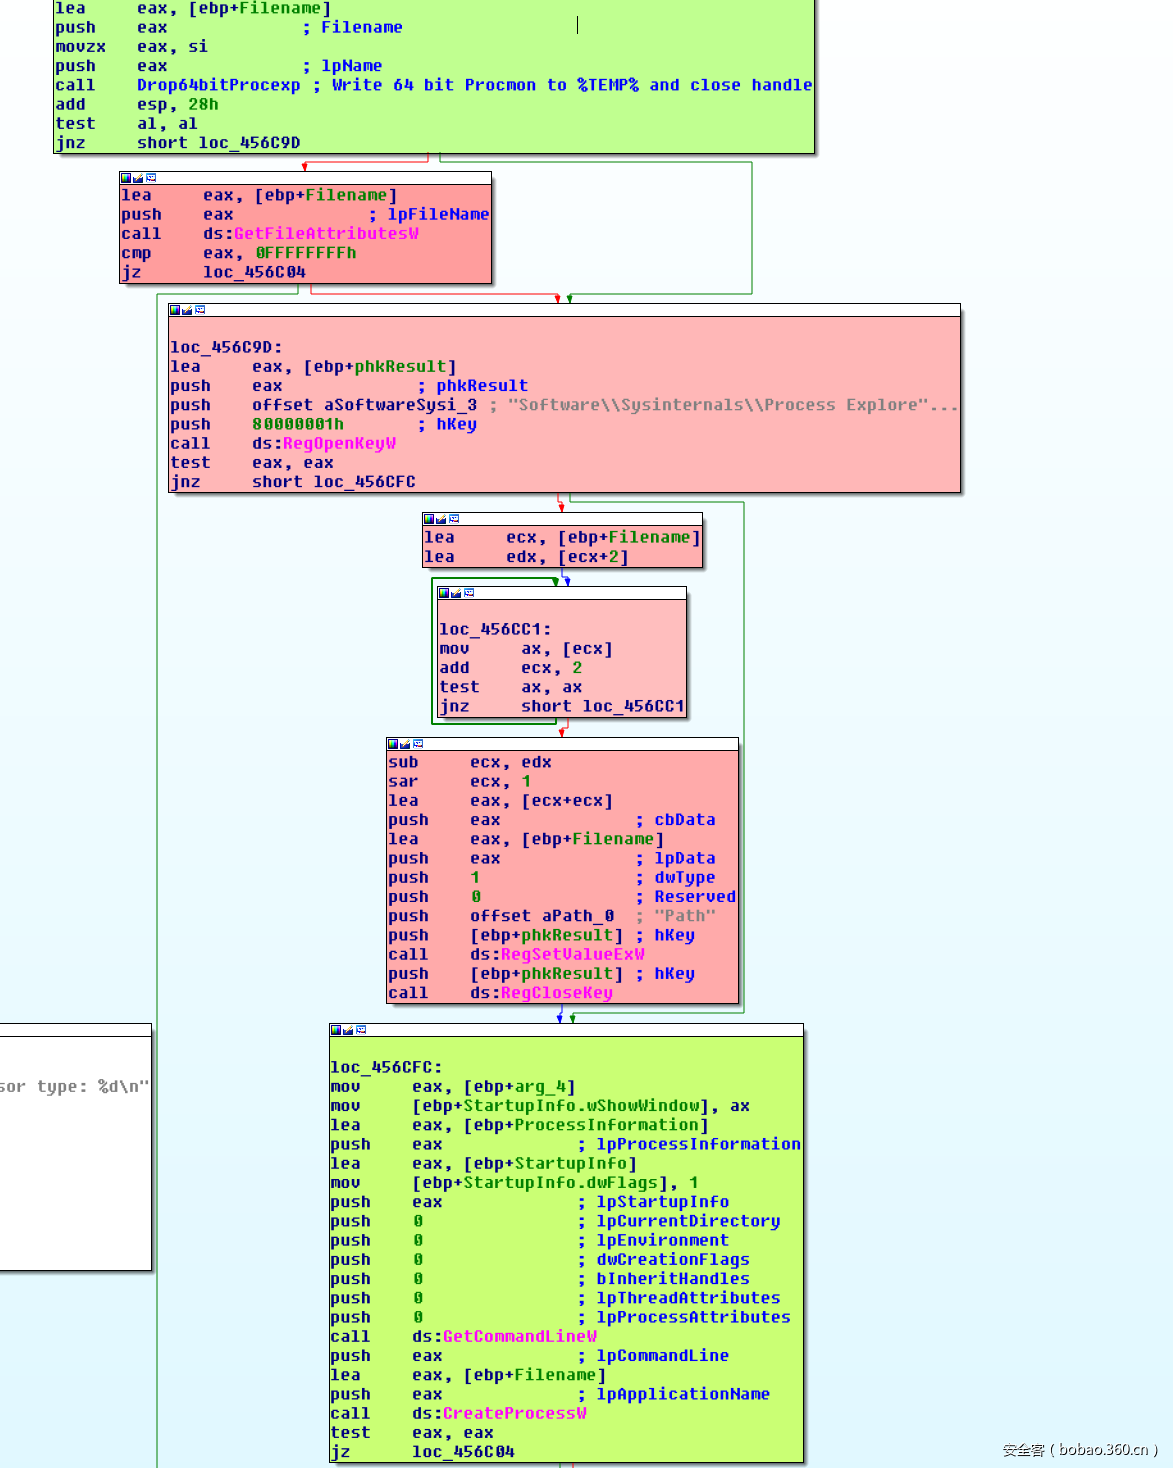Click the pencil edit icon on loc_456C9D block
Image resolution: width=1173 pixels, height=1468 pixels.
point(187,310)
